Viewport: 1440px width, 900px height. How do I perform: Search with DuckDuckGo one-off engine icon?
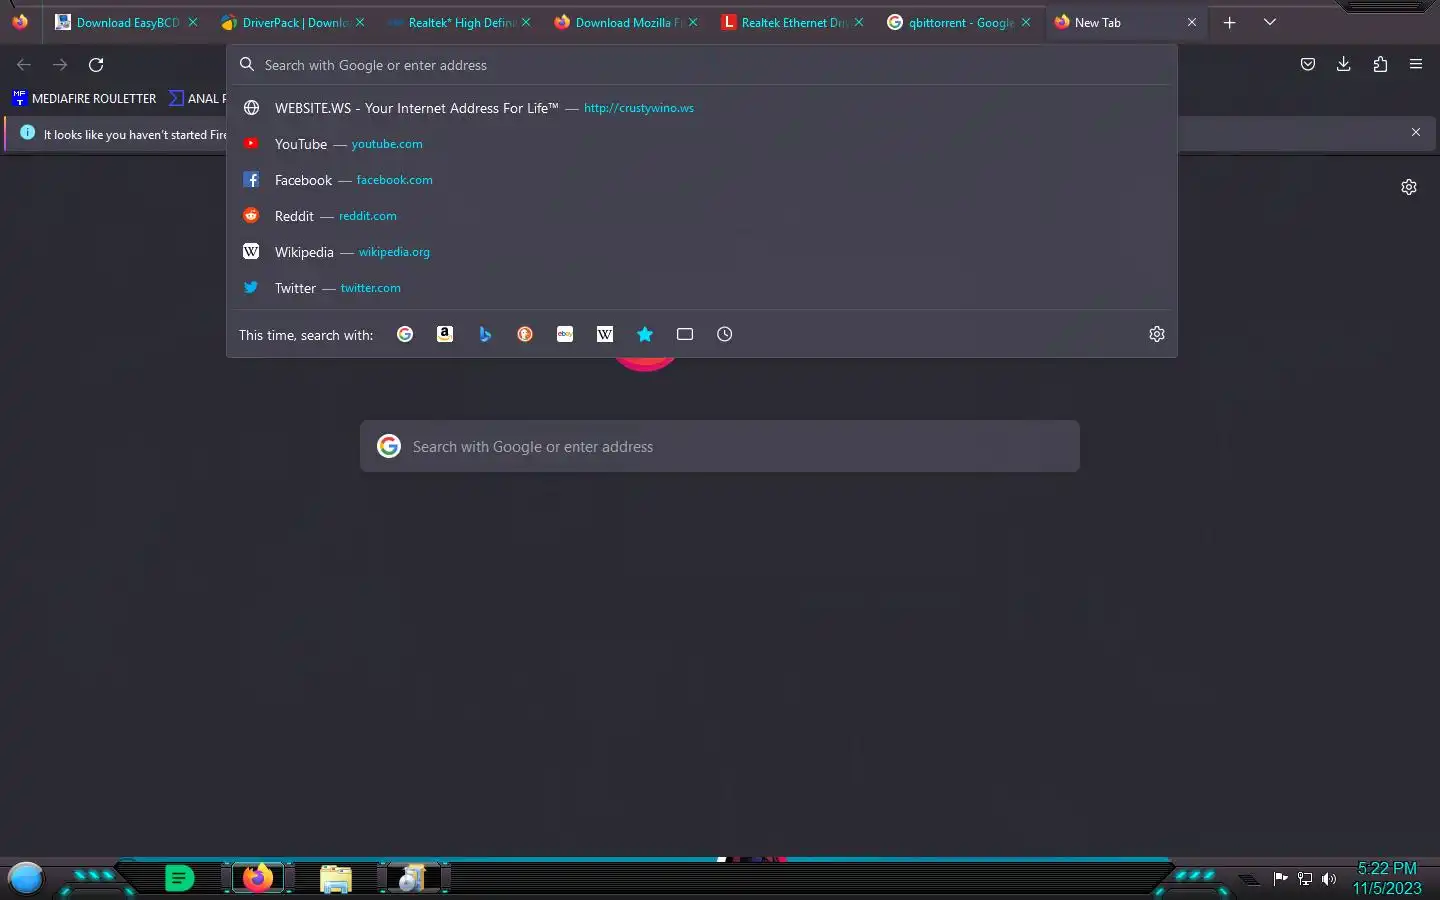tap(525, 334)
